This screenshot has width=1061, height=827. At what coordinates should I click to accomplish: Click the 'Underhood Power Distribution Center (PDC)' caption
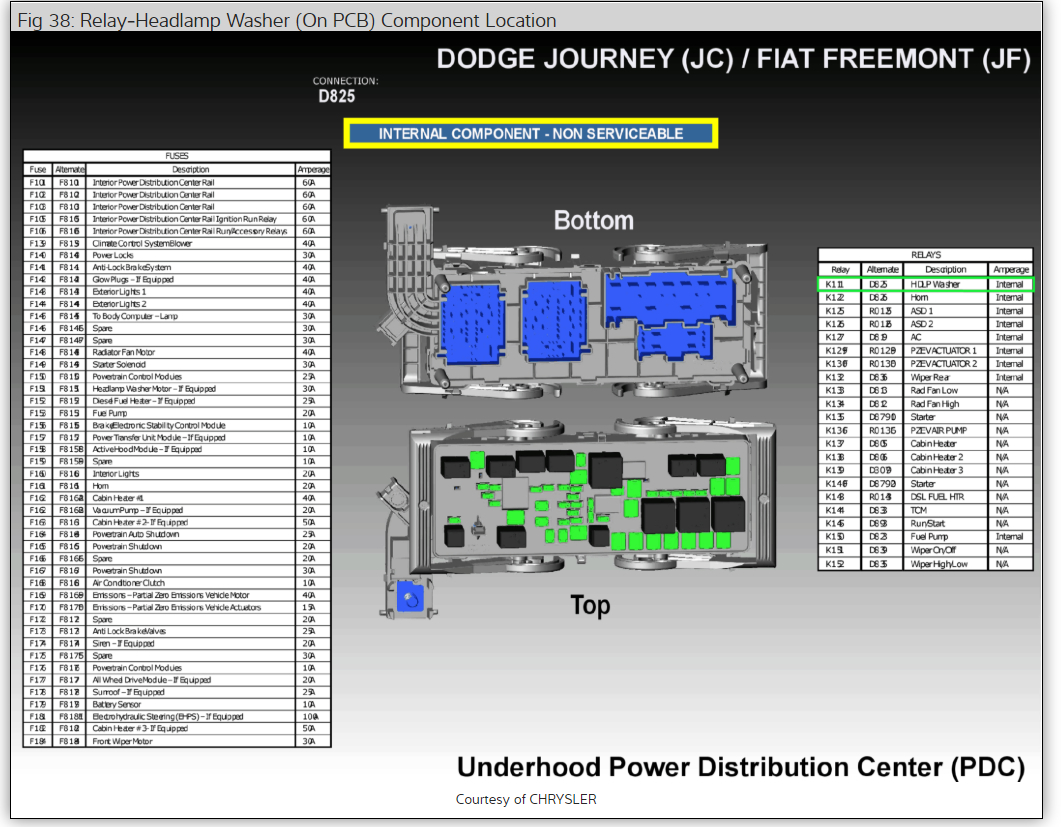[741, 767]
